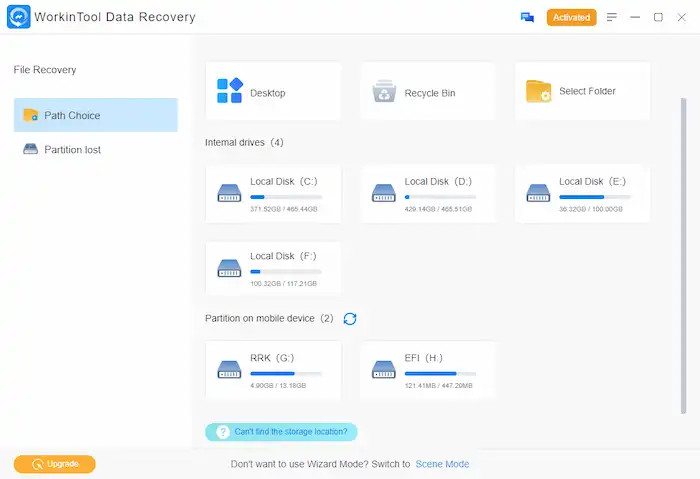Viewport: 700px width, 479px height.
Task: Click the Local Disk (F:) drive icon
Action: (229, 268)
